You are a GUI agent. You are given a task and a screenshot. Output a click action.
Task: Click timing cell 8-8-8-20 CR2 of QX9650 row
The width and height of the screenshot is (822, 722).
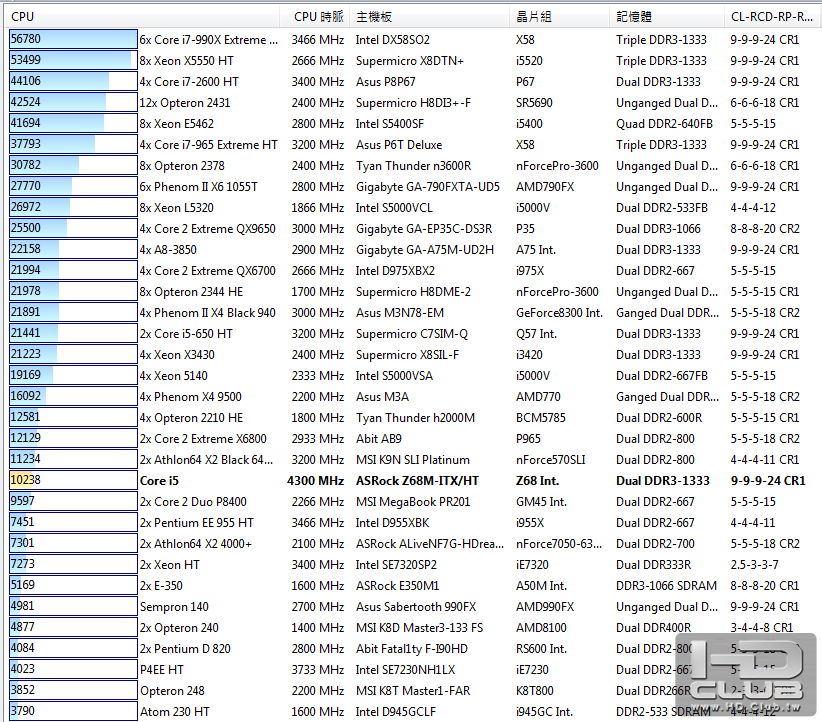[765, 229]
